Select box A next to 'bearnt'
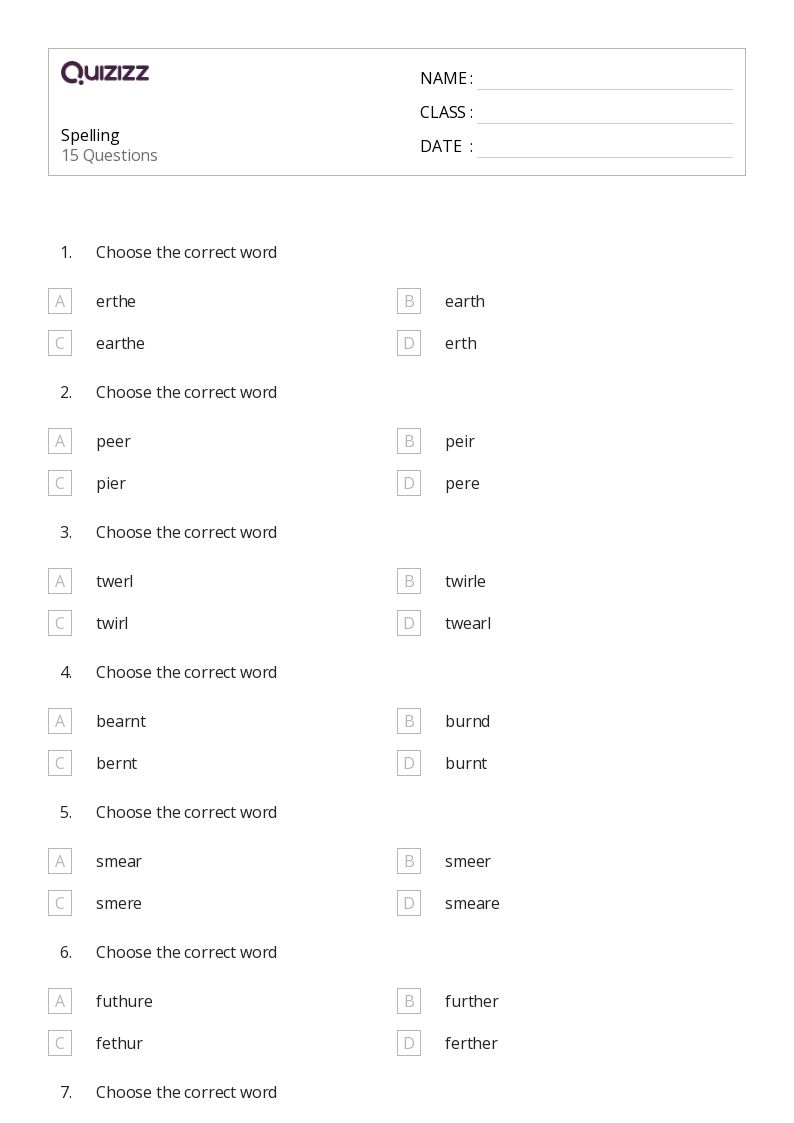 (x=60, y=721)
